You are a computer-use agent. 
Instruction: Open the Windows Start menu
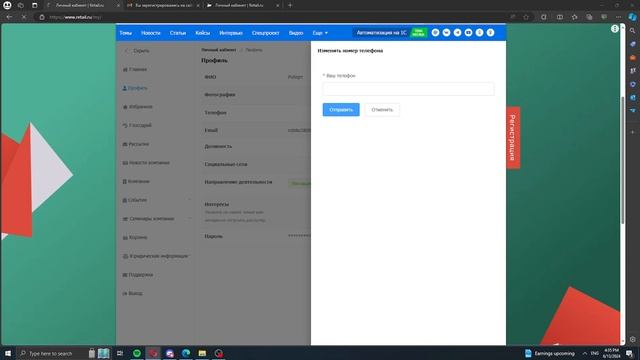[x=7, y=353]
